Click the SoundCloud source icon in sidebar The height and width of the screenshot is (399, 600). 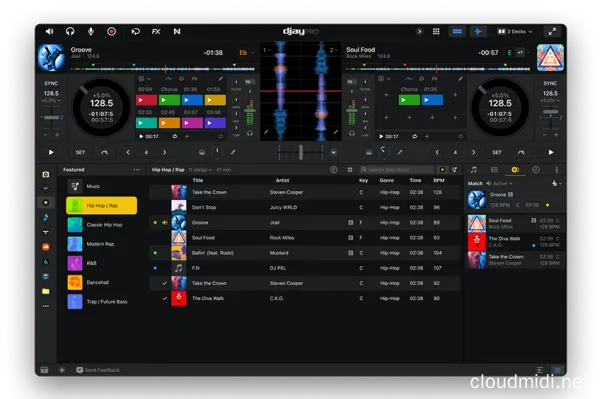click(46, 247)
